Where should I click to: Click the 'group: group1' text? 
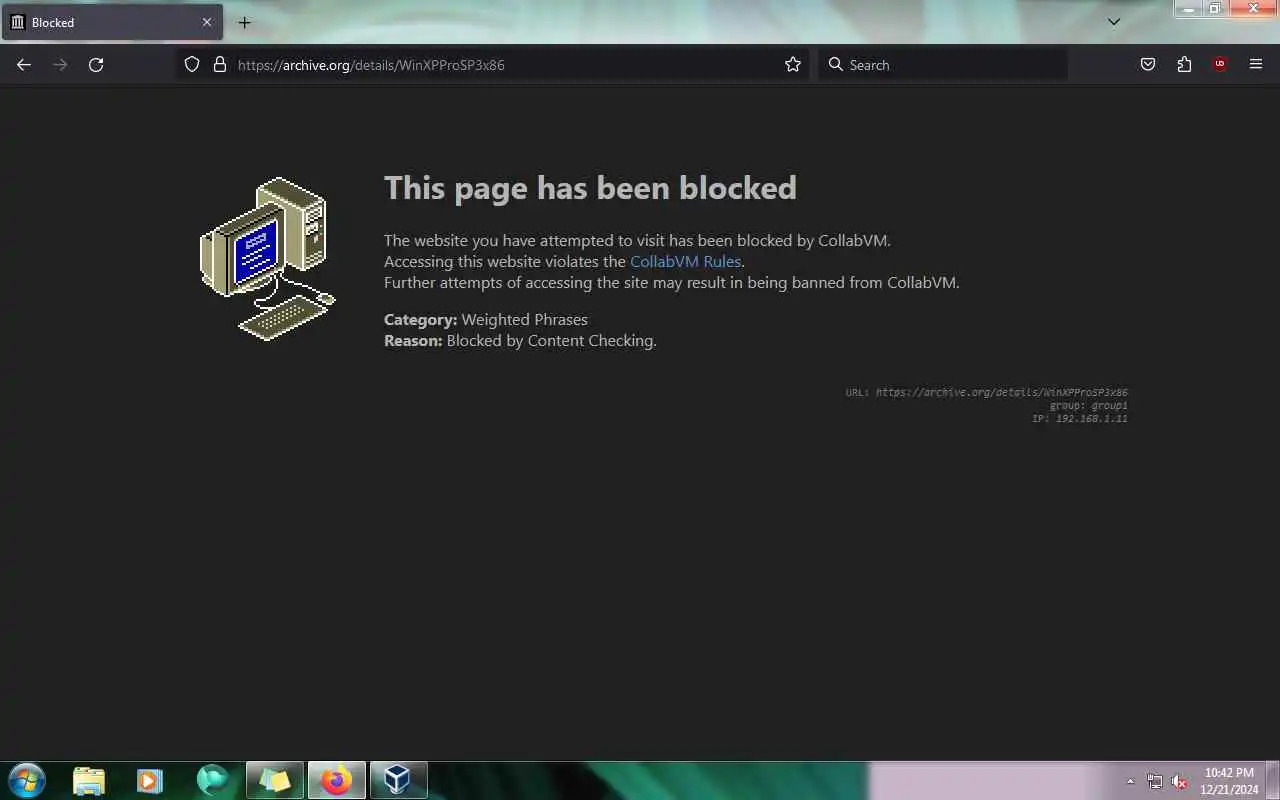tap(1089, 406)
